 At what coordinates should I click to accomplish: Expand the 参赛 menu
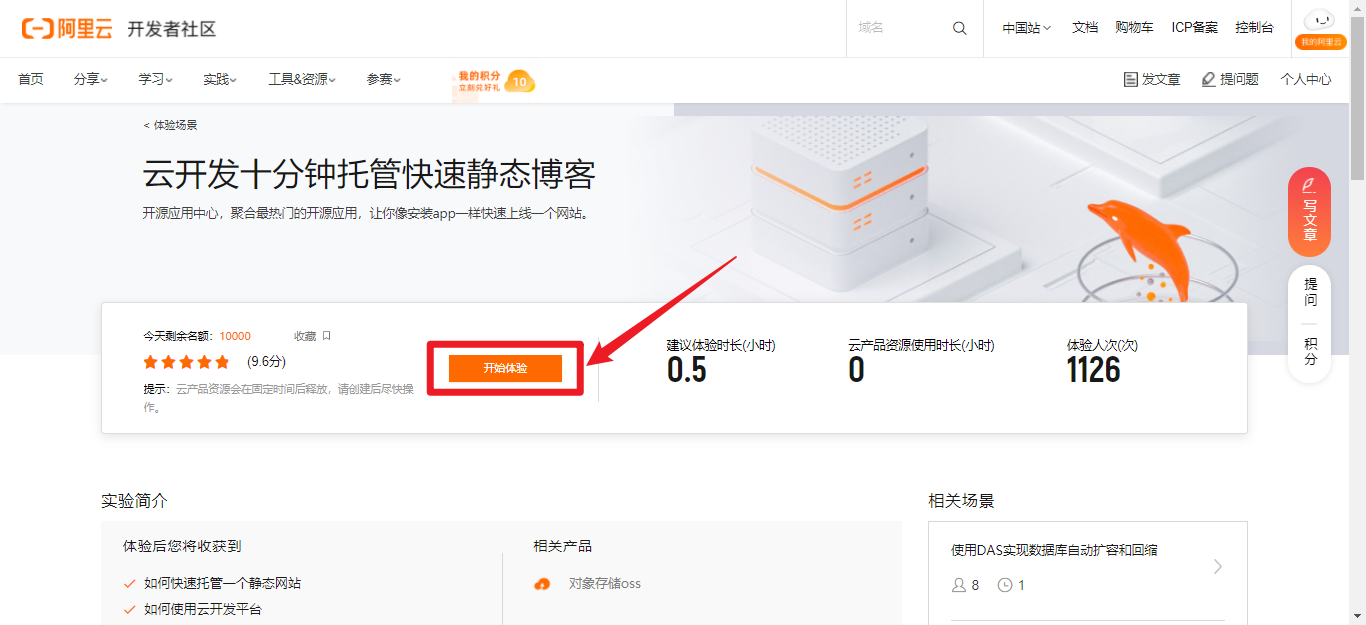coord(383,79)
